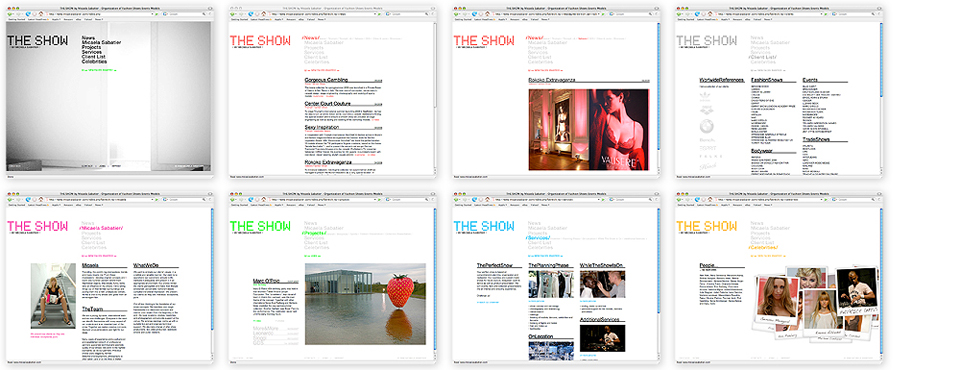960x370 pixels.
Task: Click the Back arrow in the red News article-list window
Action: click(231, 14)
